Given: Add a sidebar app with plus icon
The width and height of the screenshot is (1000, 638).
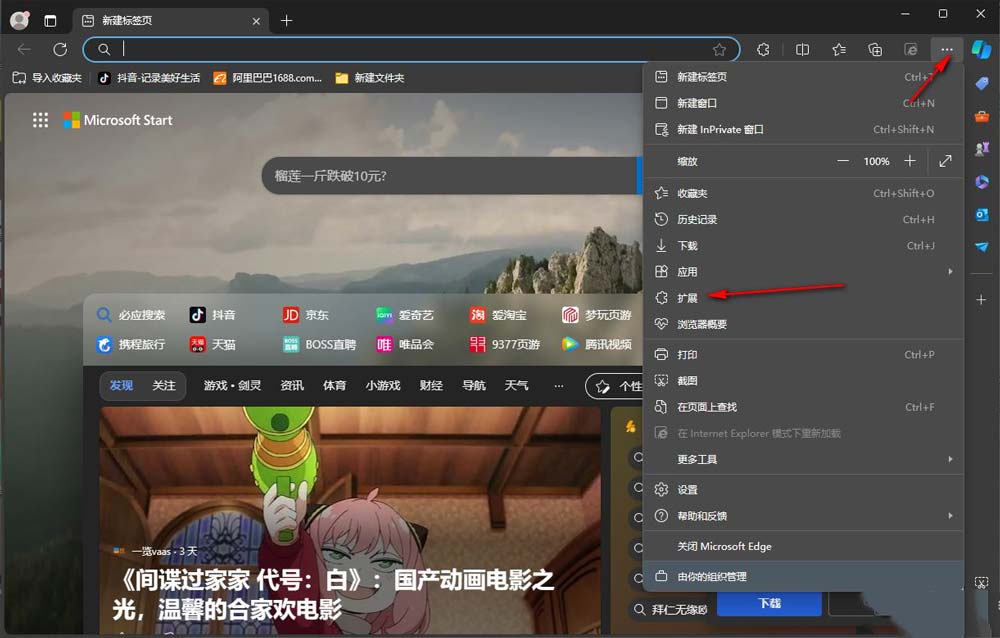Looking at the screenshot, I should click(982, 299).
